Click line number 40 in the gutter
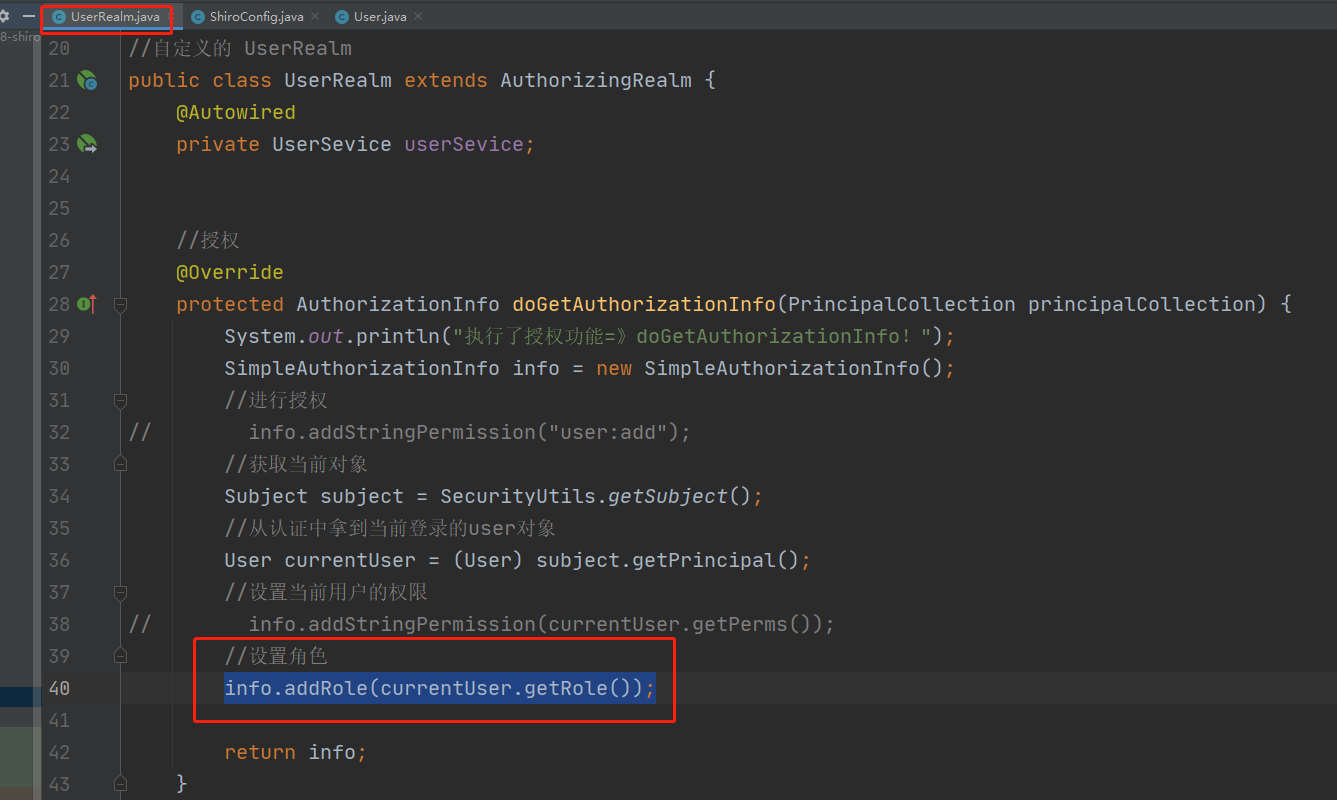 59,688
